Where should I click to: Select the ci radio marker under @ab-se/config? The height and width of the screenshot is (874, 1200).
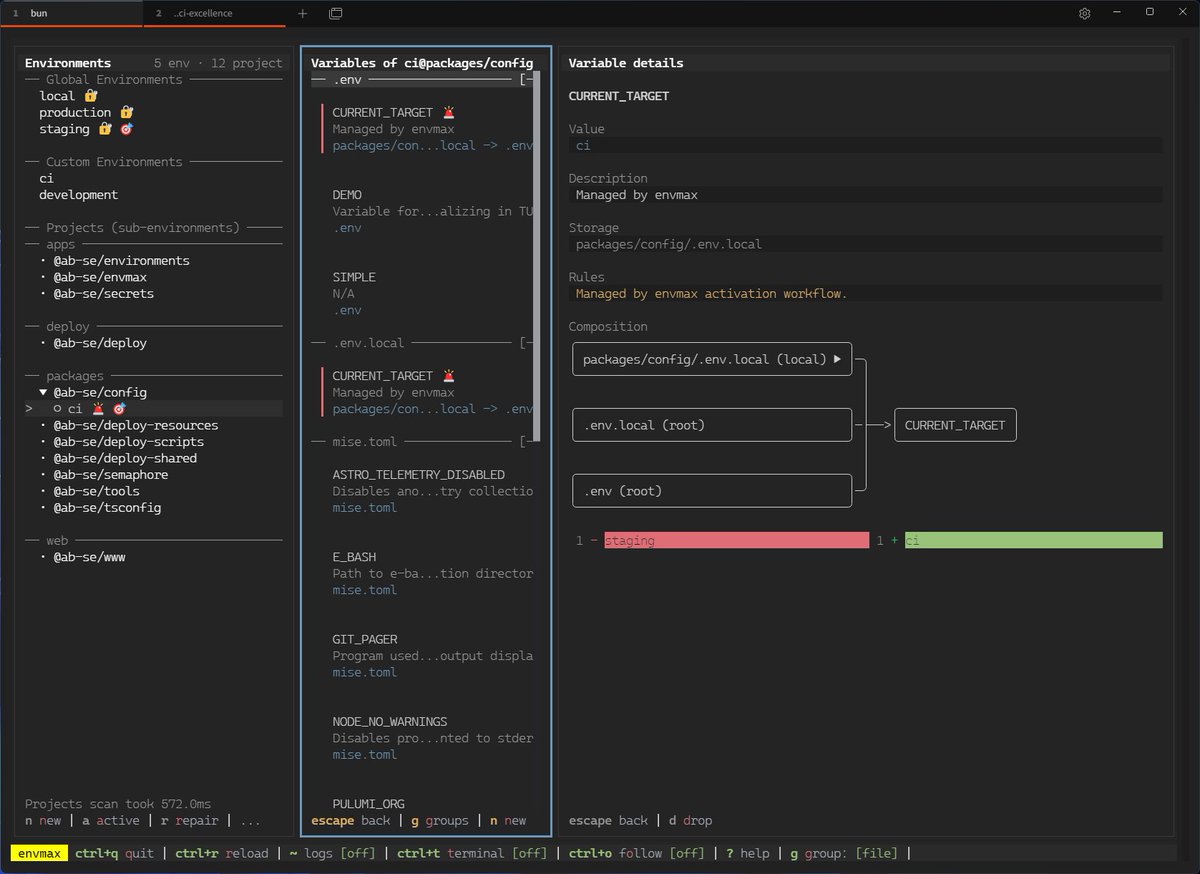57,409
